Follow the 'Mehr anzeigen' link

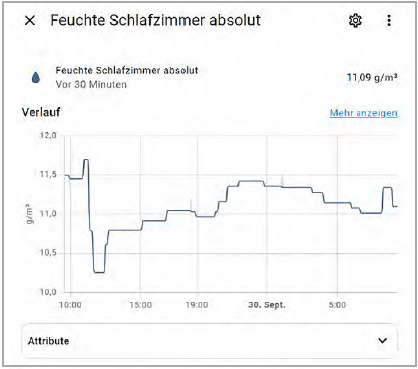pos(364,113)
